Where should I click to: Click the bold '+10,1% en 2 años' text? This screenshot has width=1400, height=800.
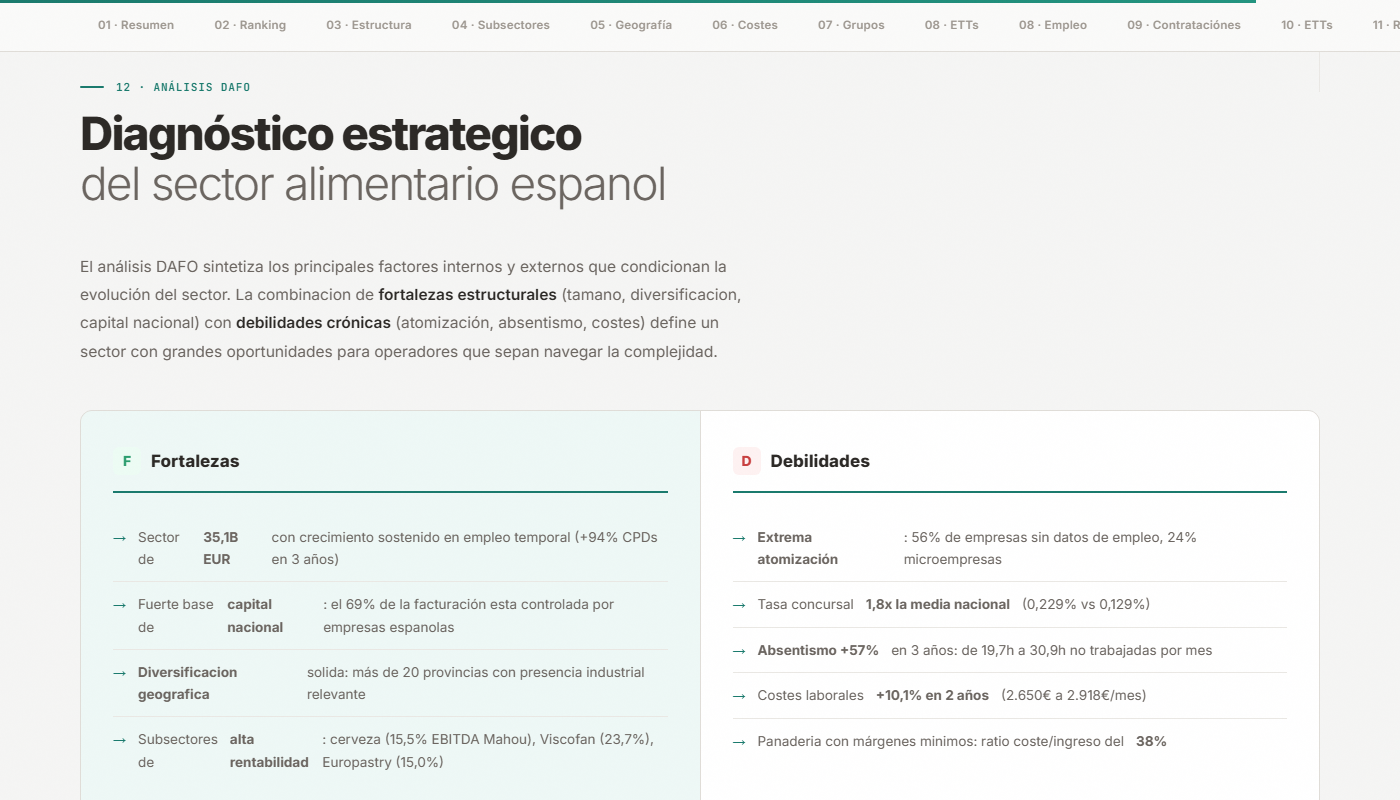click(932, 696)
